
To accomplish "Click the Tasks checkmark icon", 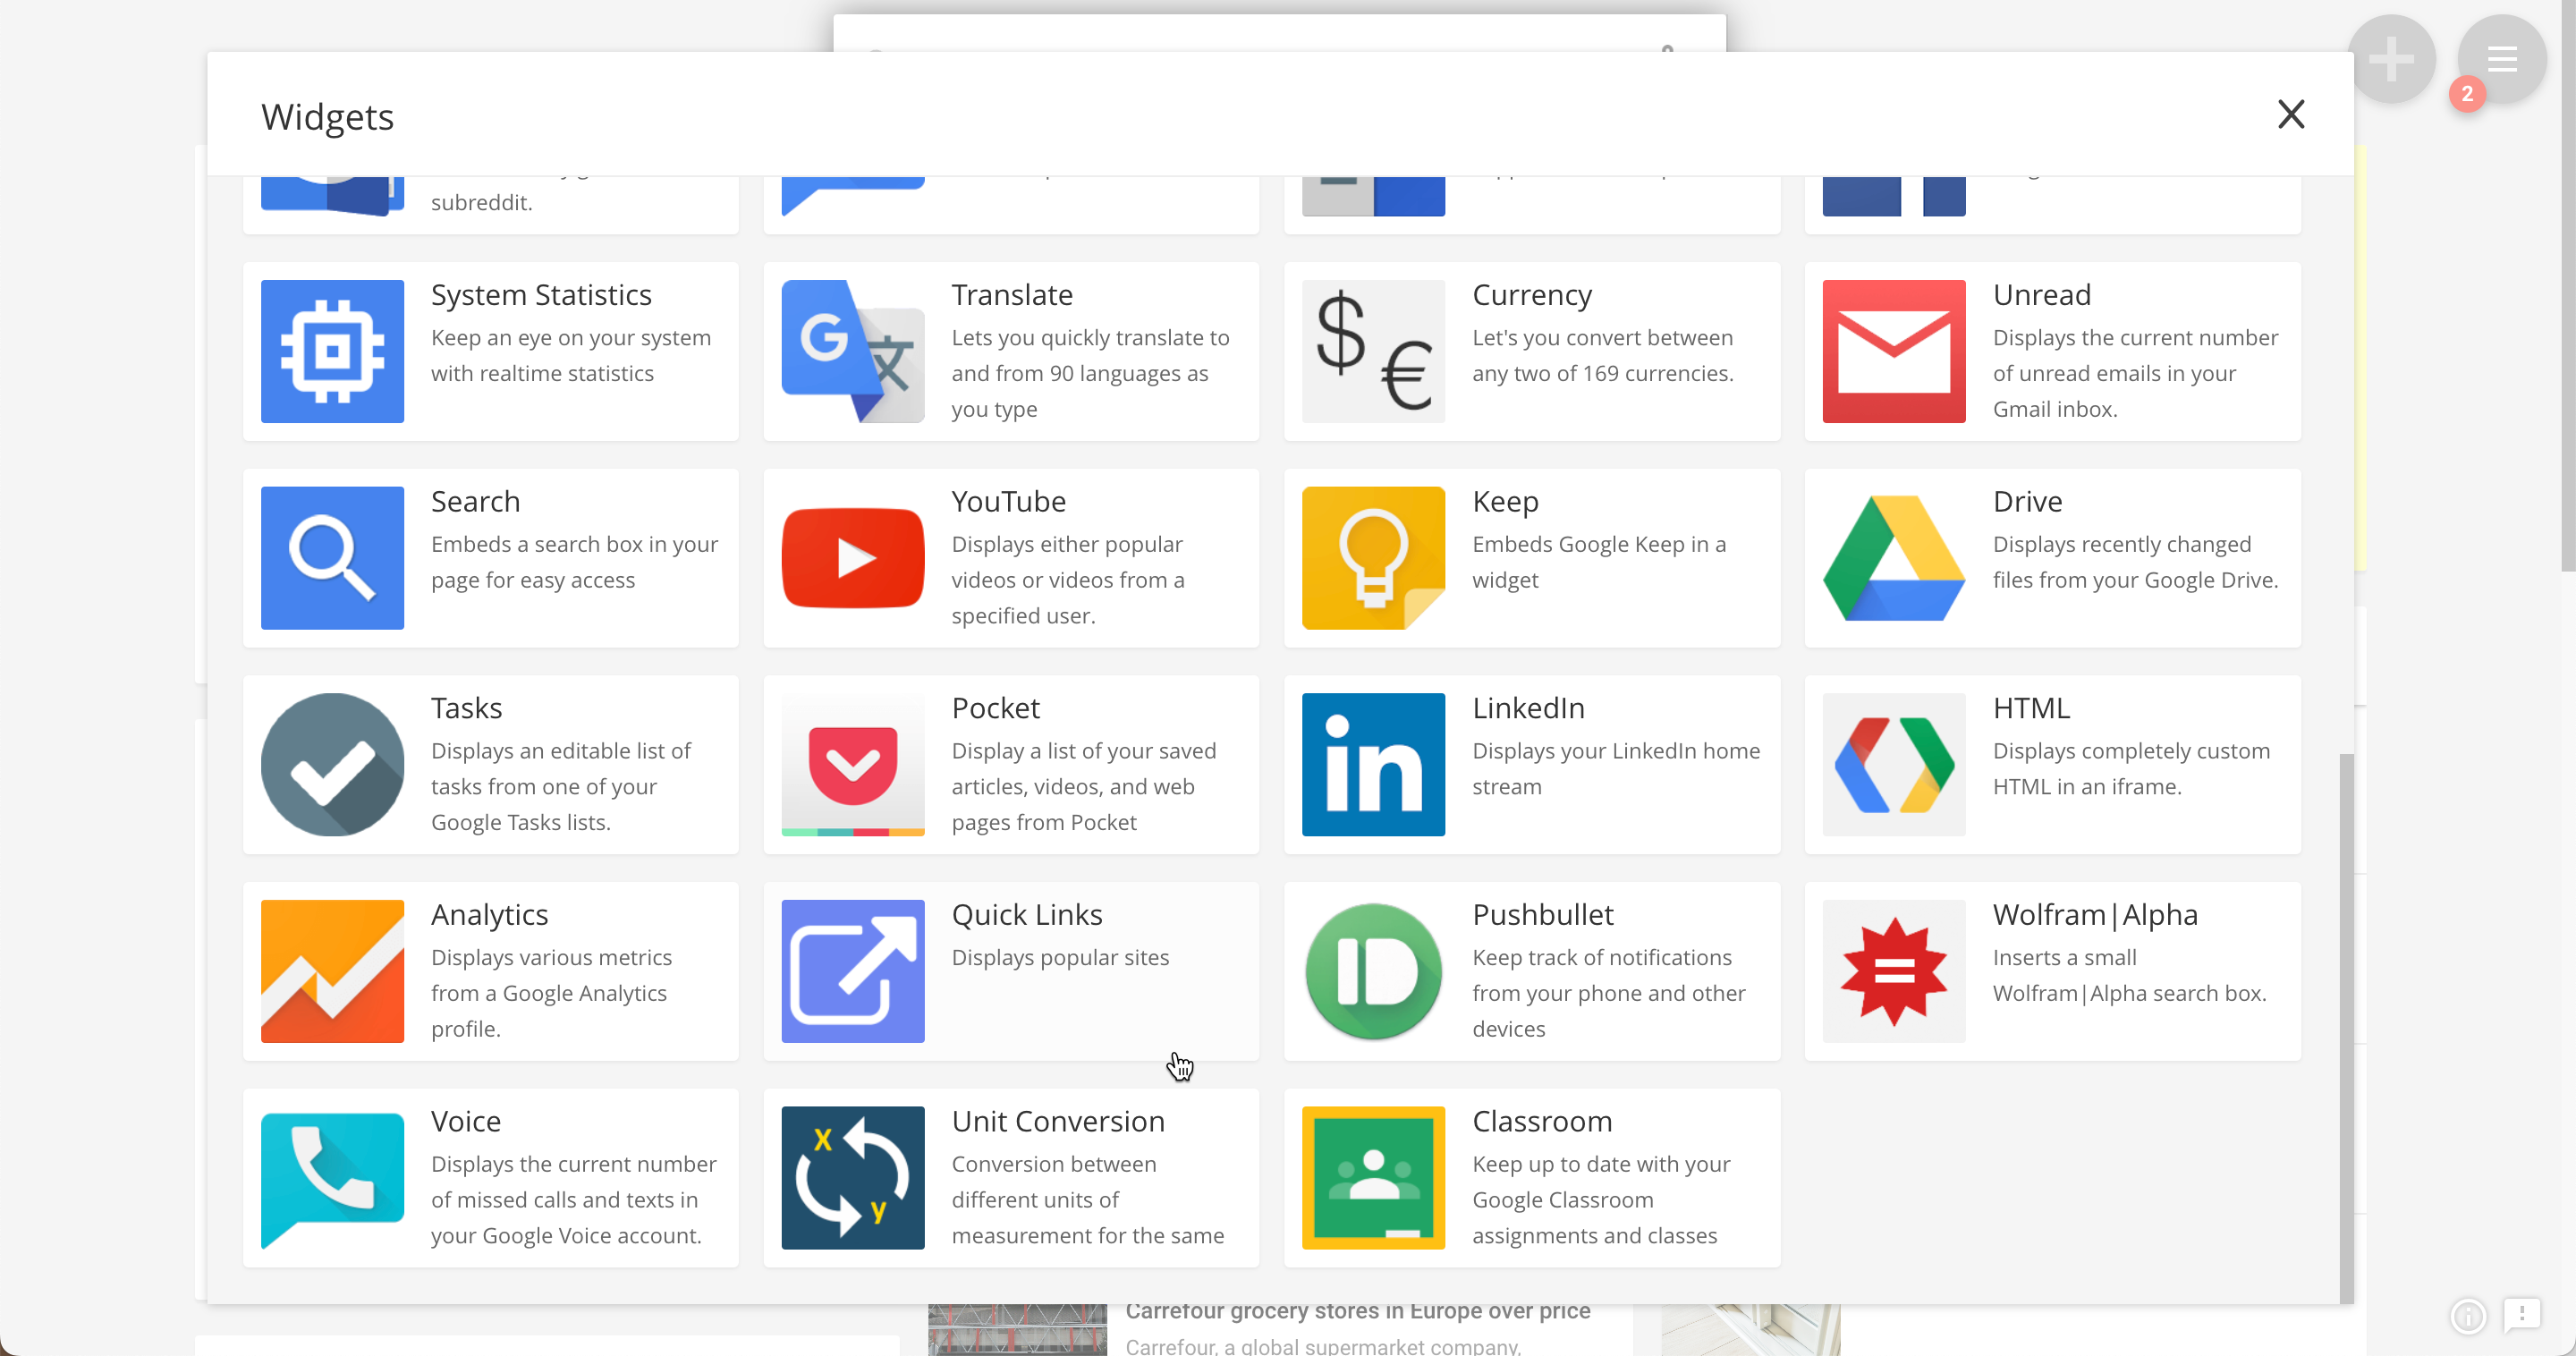I will (x=332, y=765).
